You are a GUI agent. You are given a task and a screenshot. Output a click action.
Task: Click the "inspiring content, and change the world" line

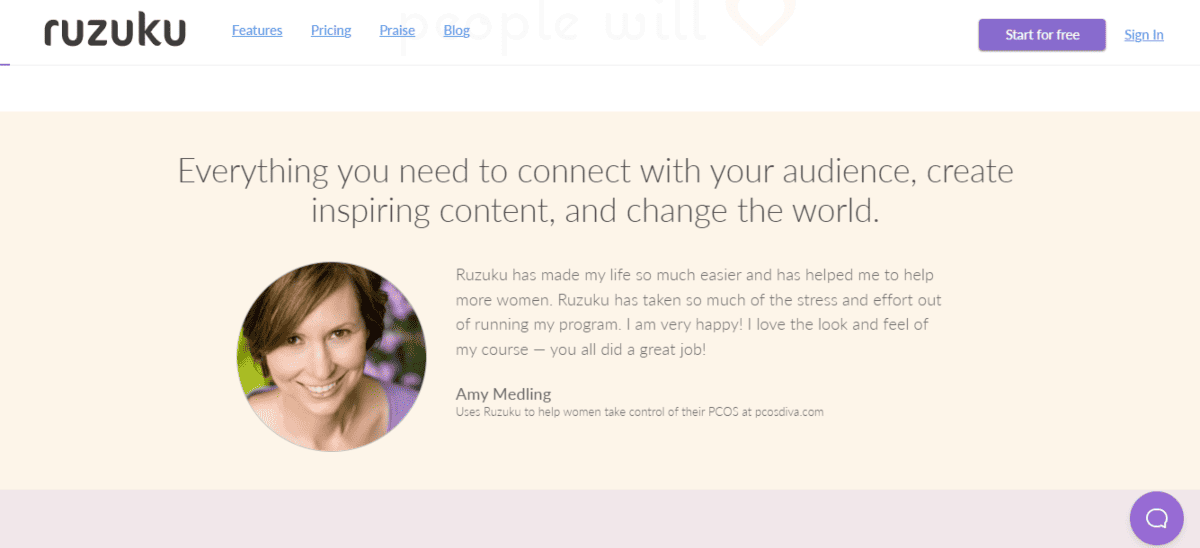pos(595,211)
